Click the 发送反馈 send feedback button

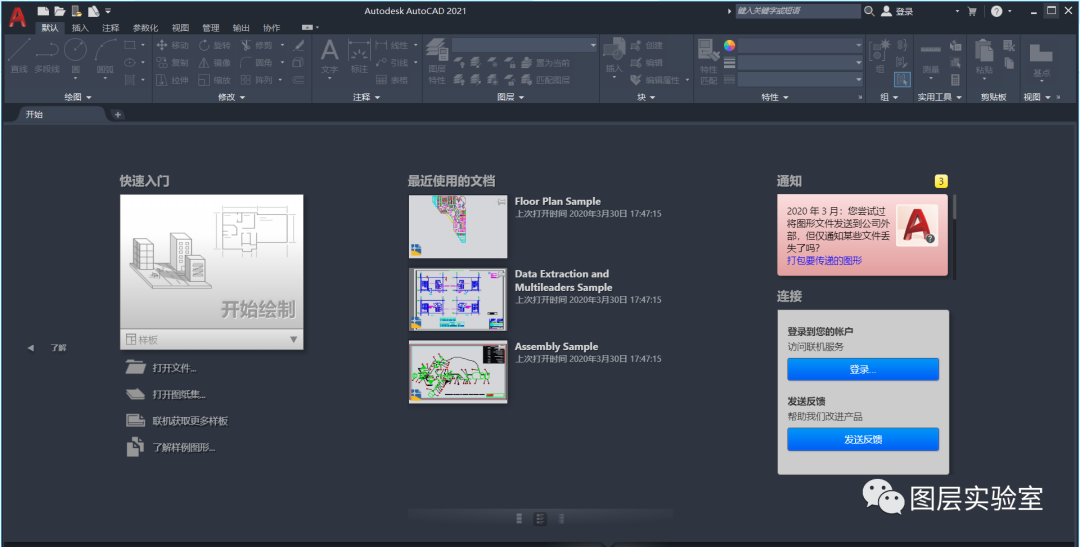(863, 439)
